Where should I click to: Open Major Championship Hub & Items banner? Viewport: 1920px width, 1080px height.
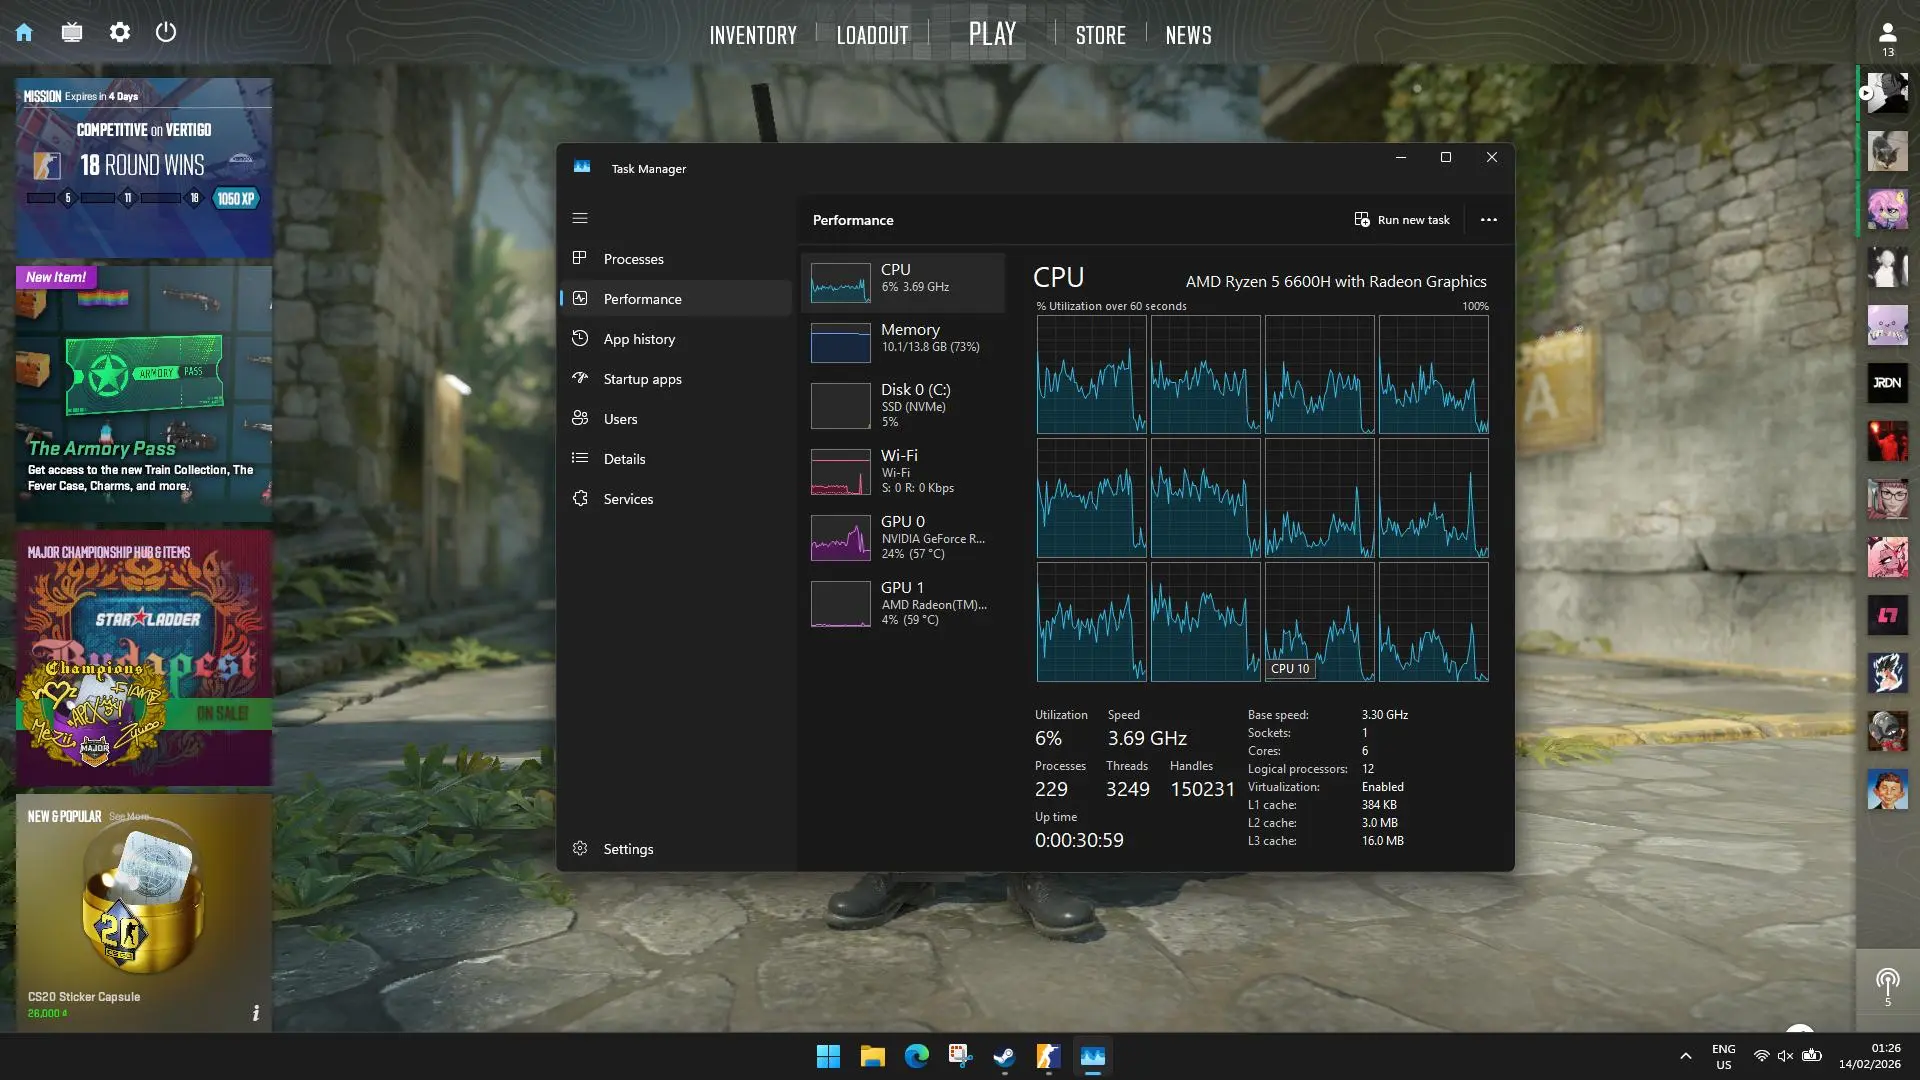click(x=144, y=658)
